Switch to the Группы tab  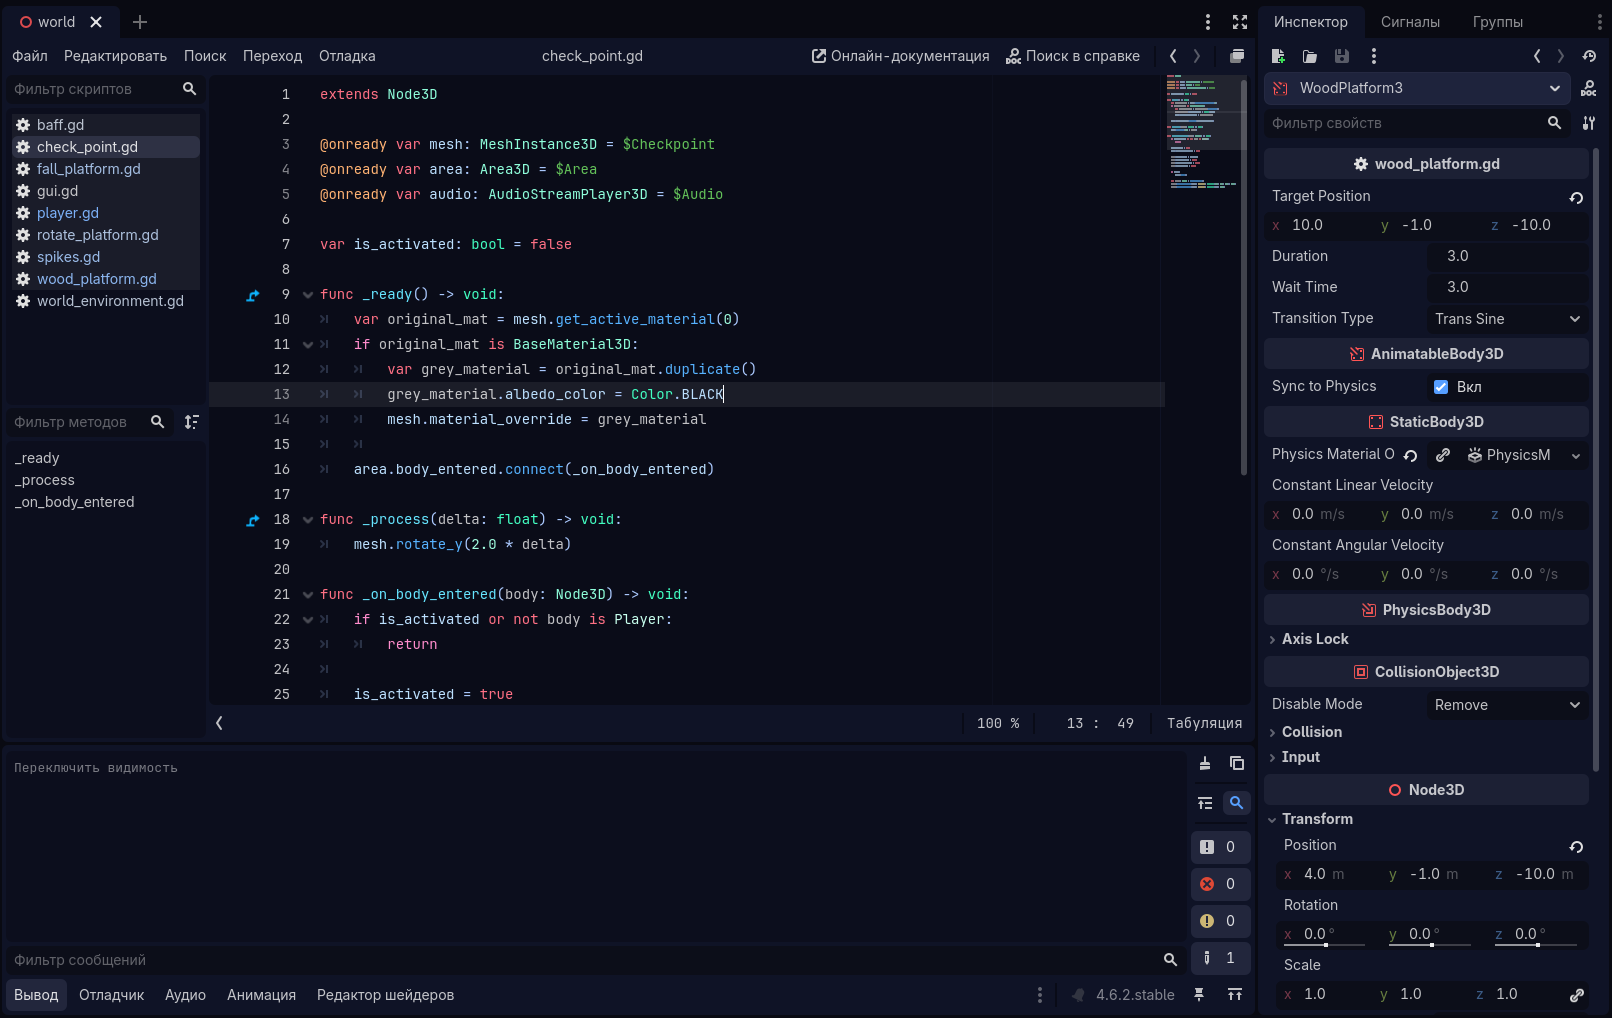[1497, 22]
